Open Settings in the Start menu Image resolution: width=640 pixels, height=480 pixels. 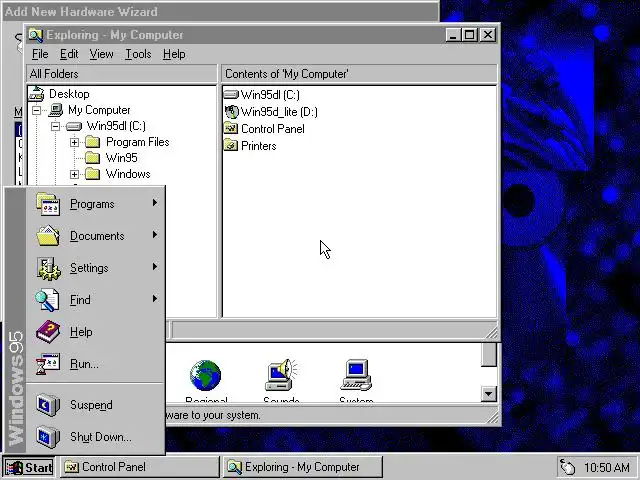[x=96, y=268]
